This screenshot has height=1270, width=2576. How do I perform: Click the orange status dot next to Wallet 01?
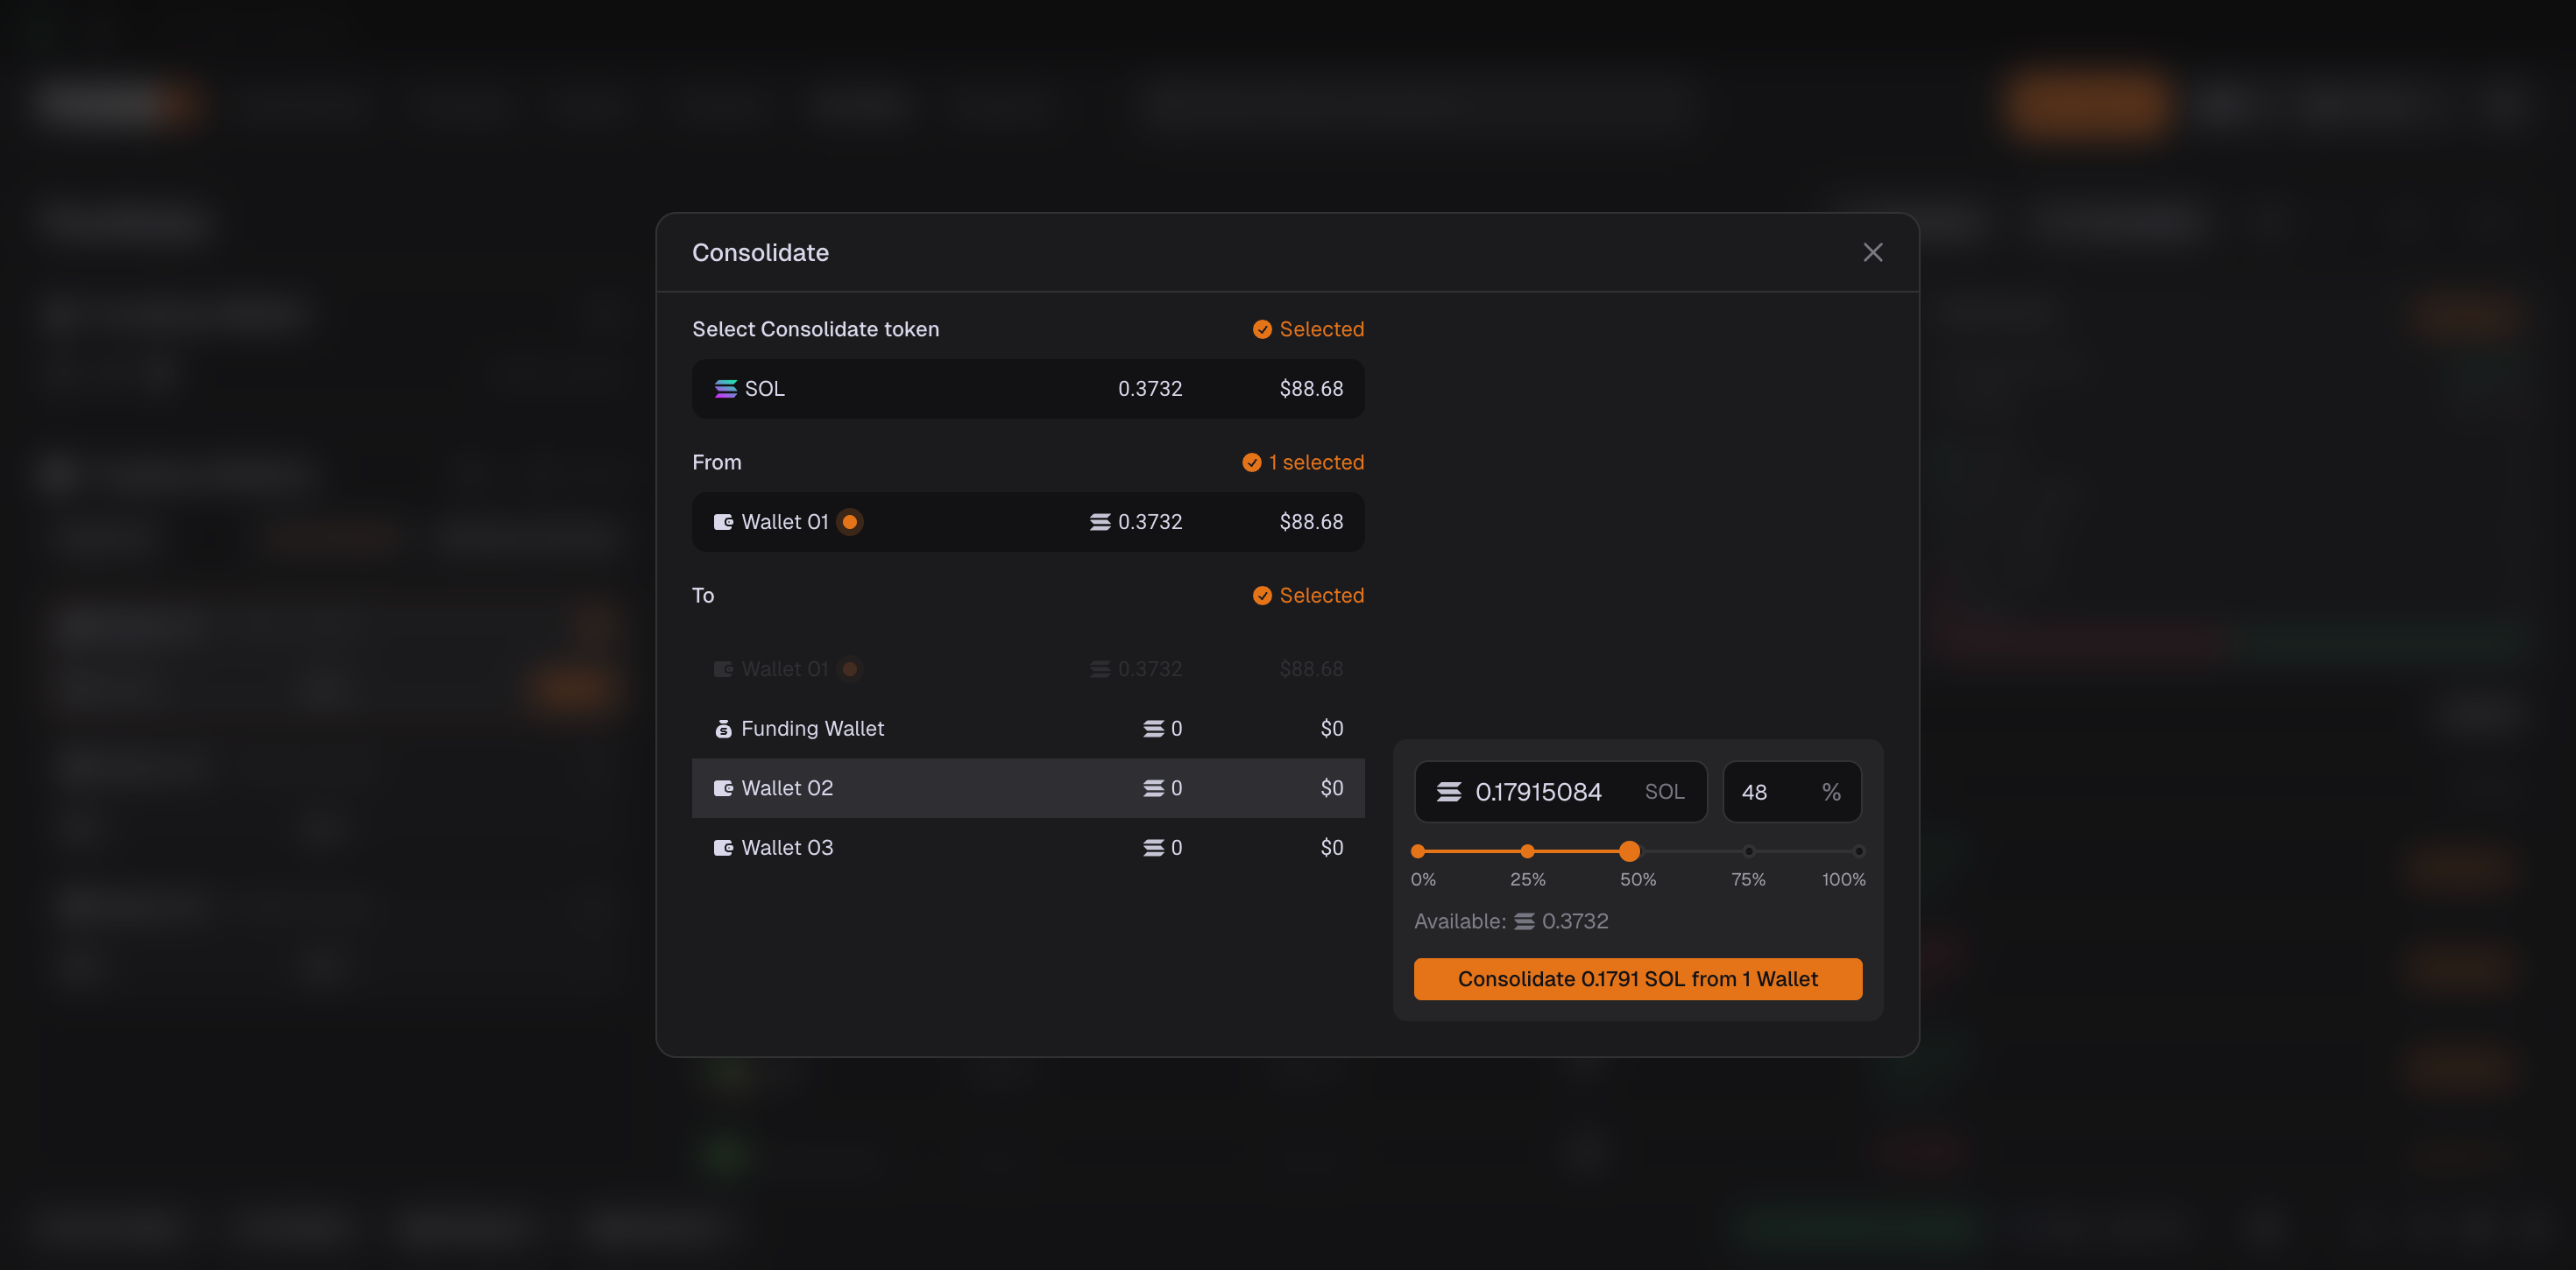[849, 522]
